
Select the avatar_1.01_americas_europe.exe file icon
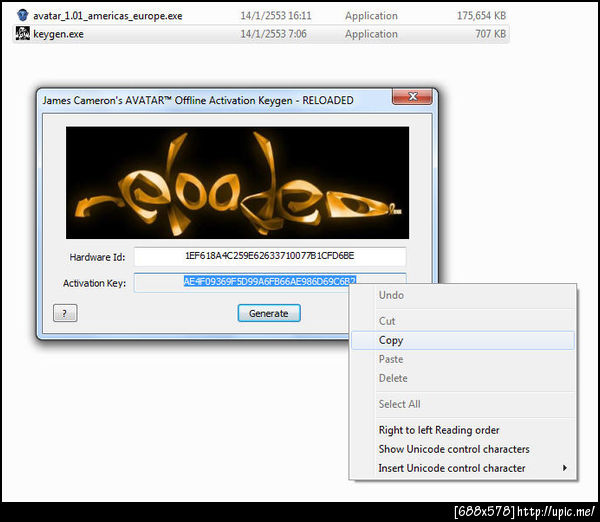coord(23,15)
